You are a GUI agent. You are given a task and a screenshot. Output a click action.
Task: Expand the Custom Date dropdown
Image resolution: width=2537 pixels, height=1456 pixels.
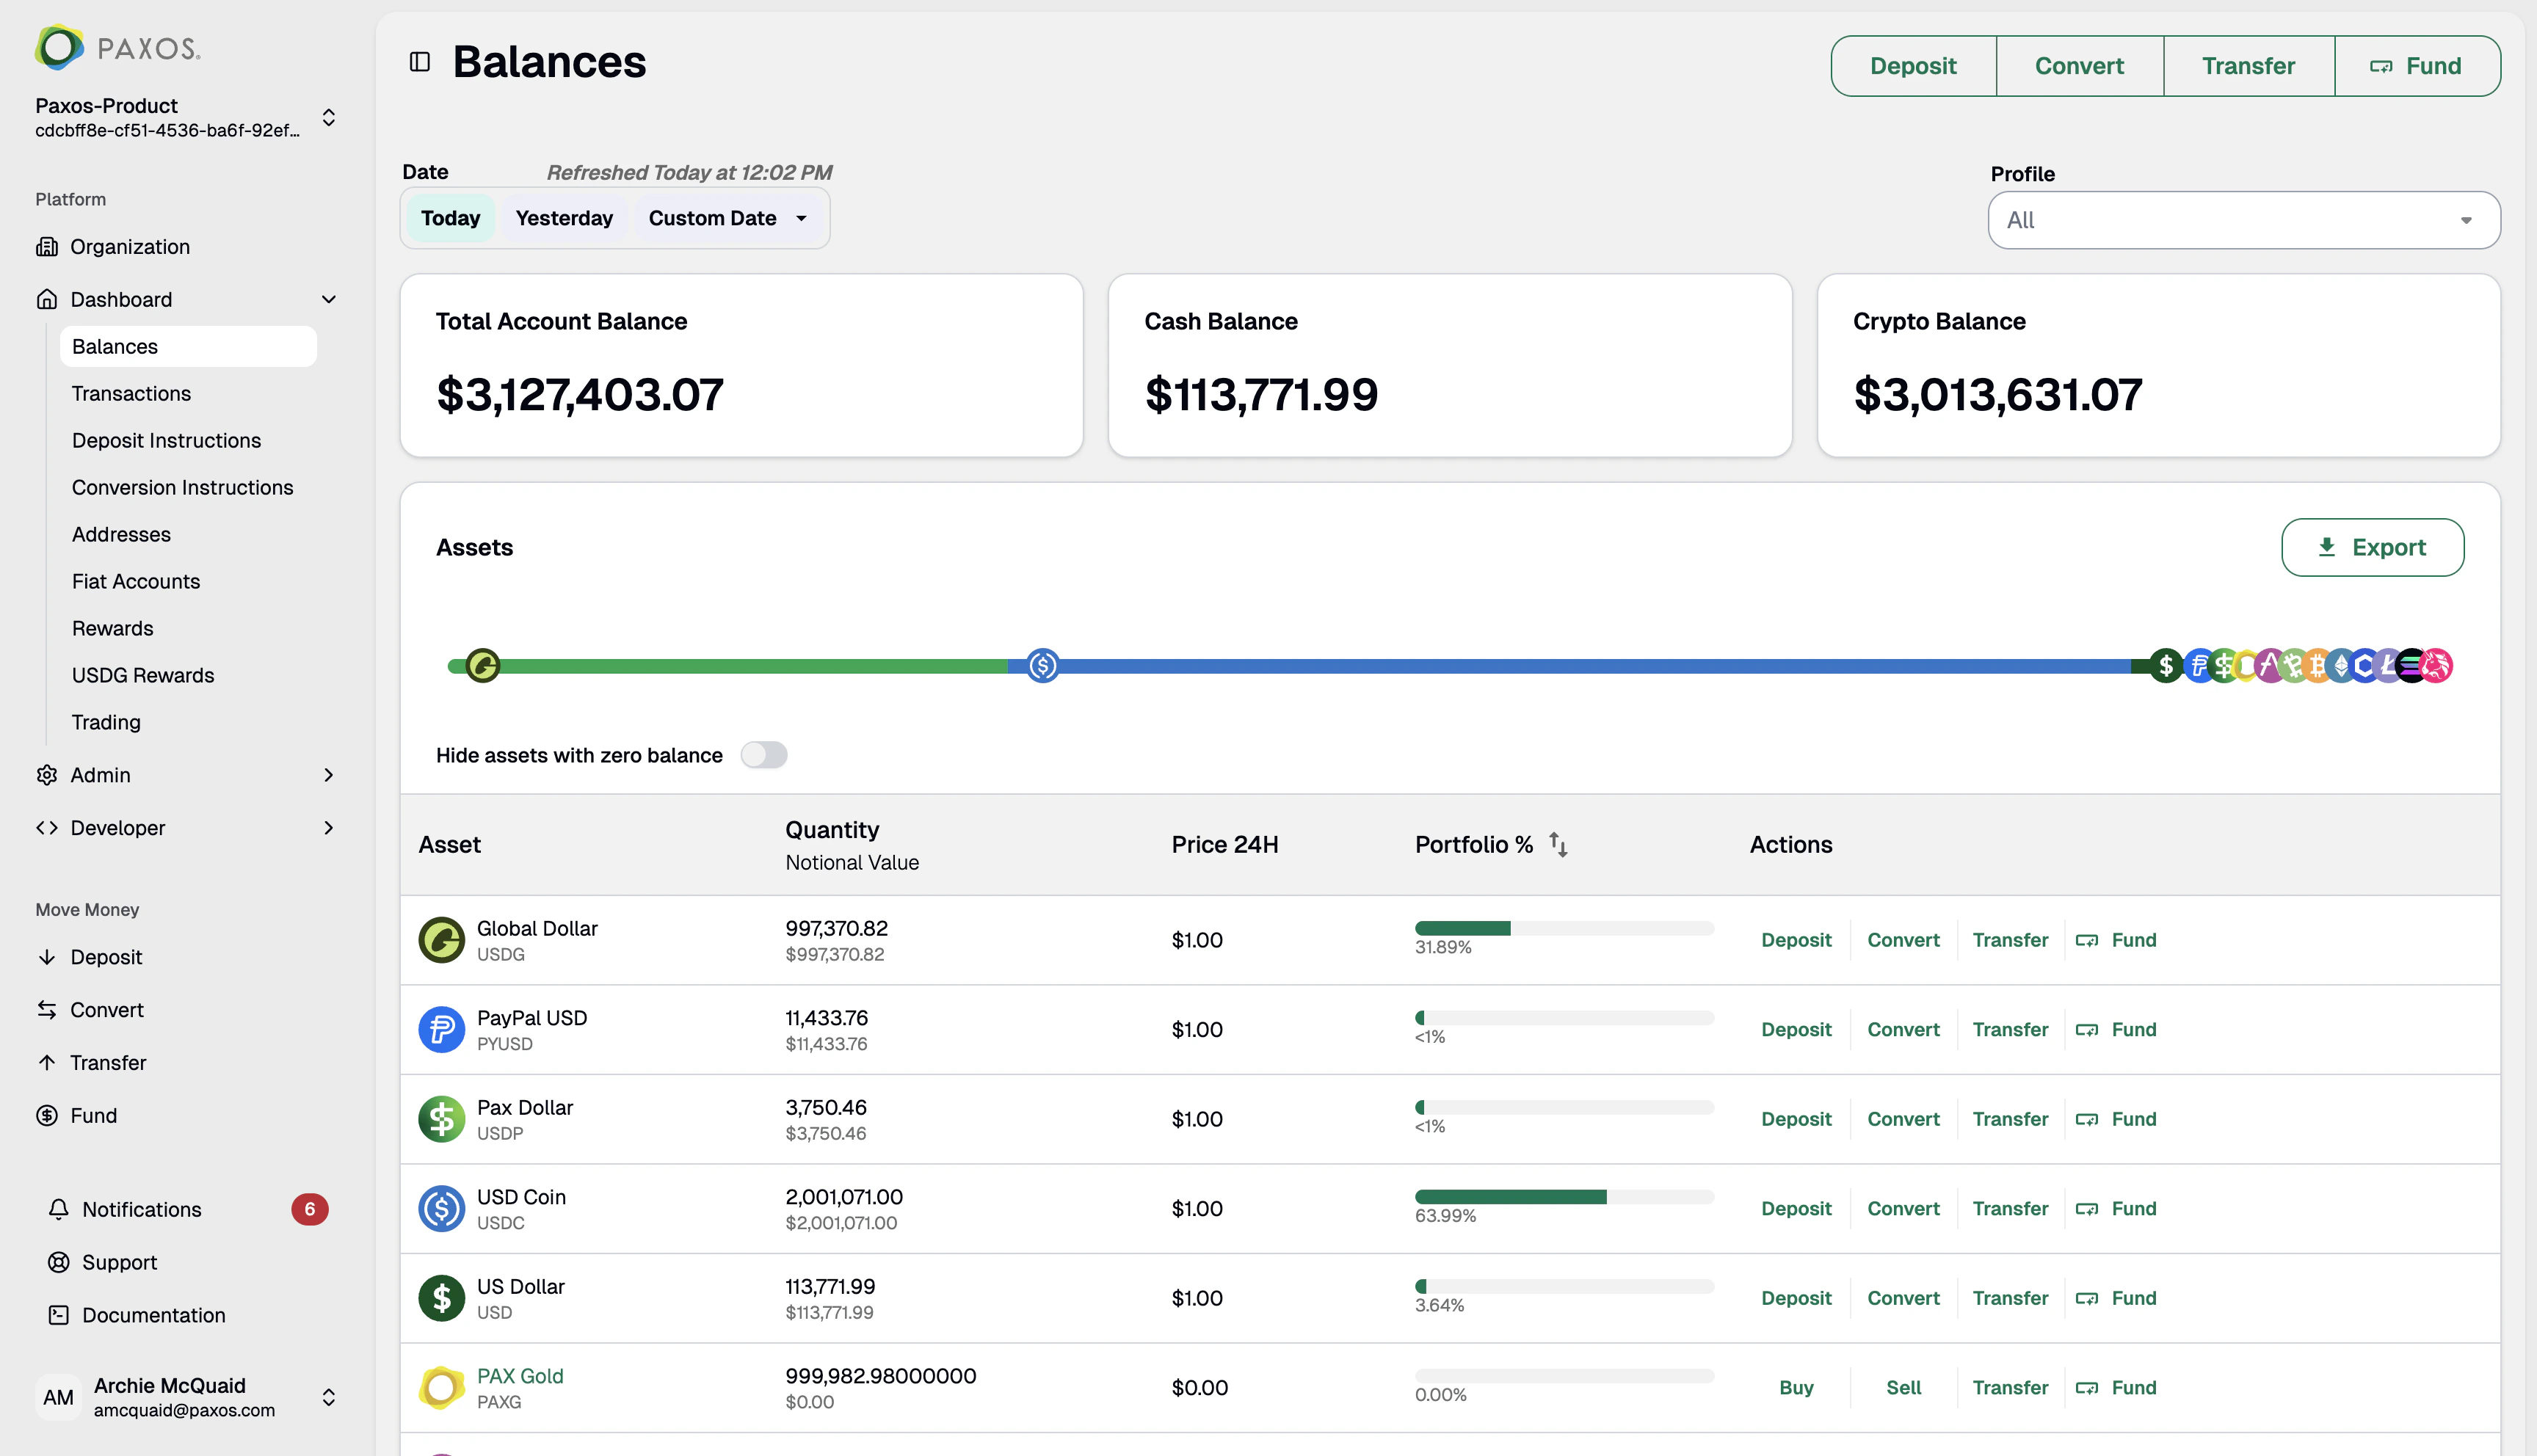728,218
